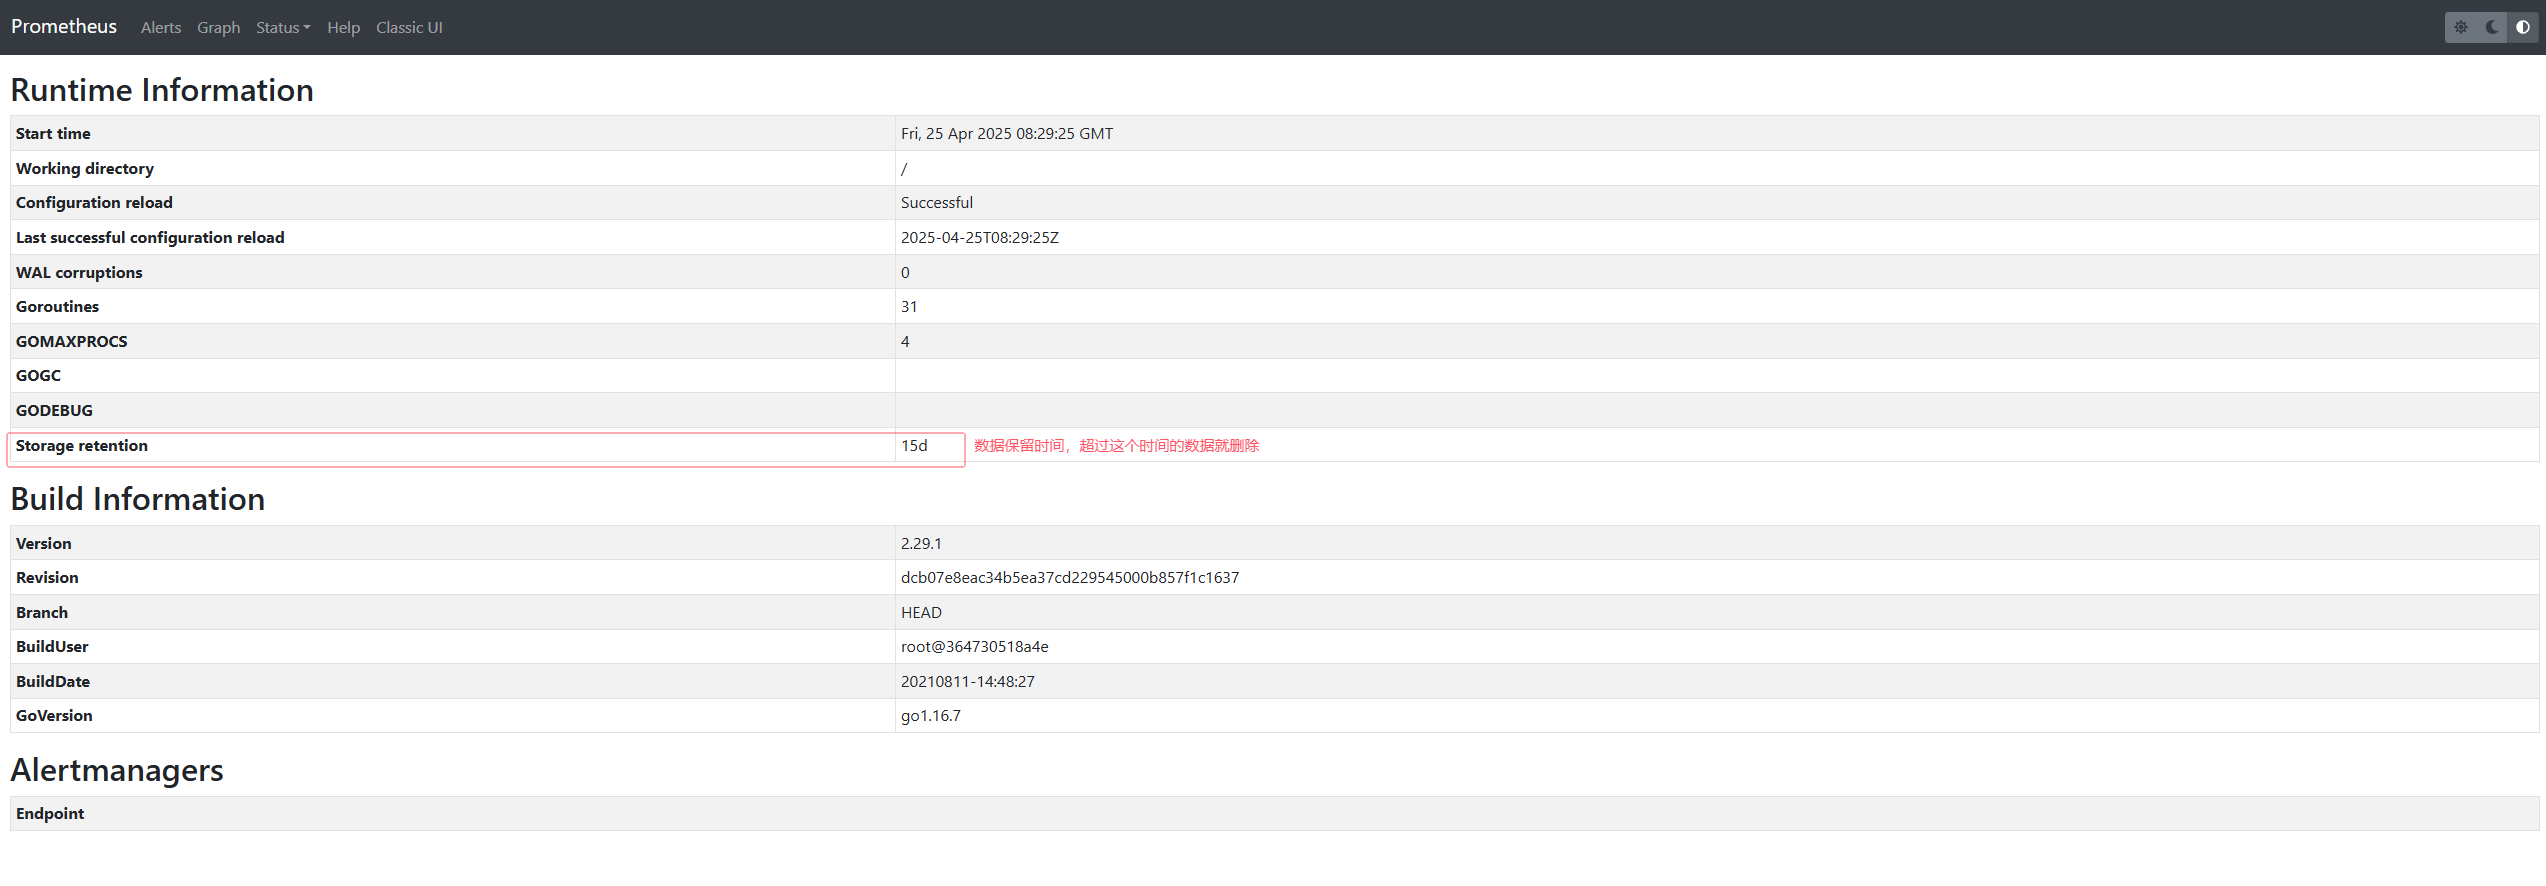Click the 'Working directory' row label
The height and width of the screenshot is (886, 2546).
(85, 169)
